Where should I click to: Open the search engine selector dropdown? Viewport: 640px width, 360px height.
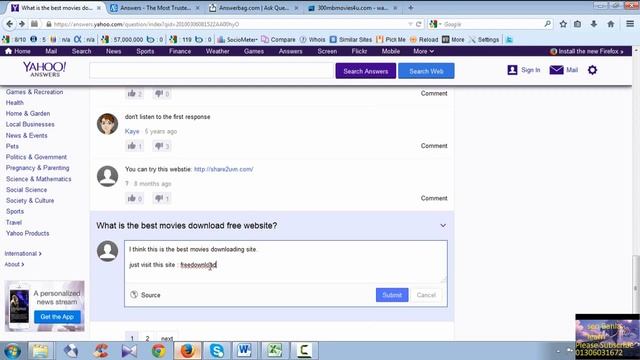[x=435, y=24]
